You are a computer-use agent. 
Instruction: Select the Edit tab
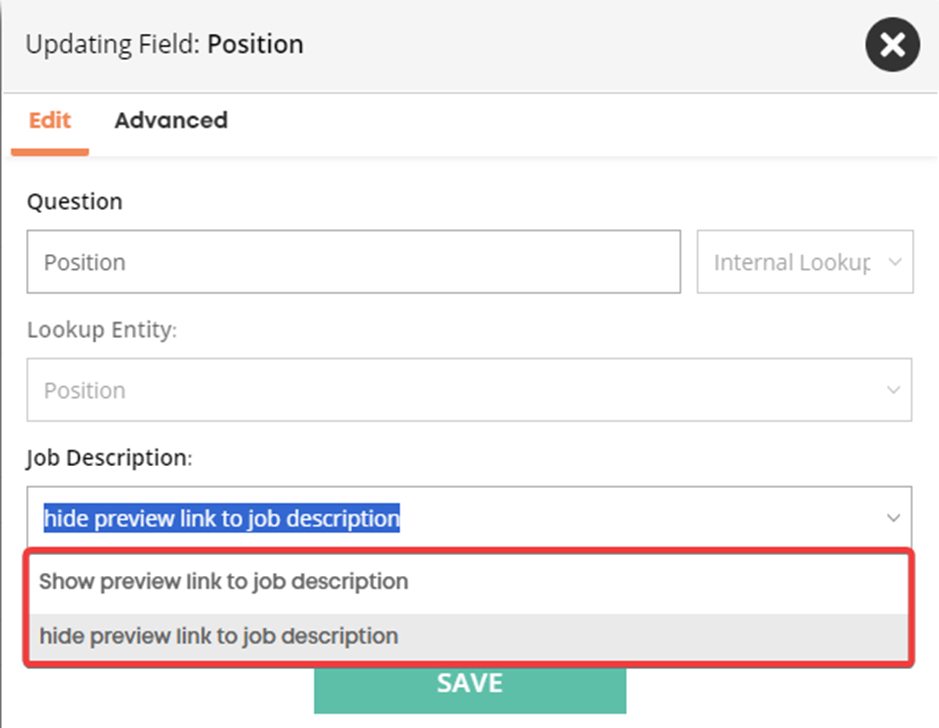(50, 120)
